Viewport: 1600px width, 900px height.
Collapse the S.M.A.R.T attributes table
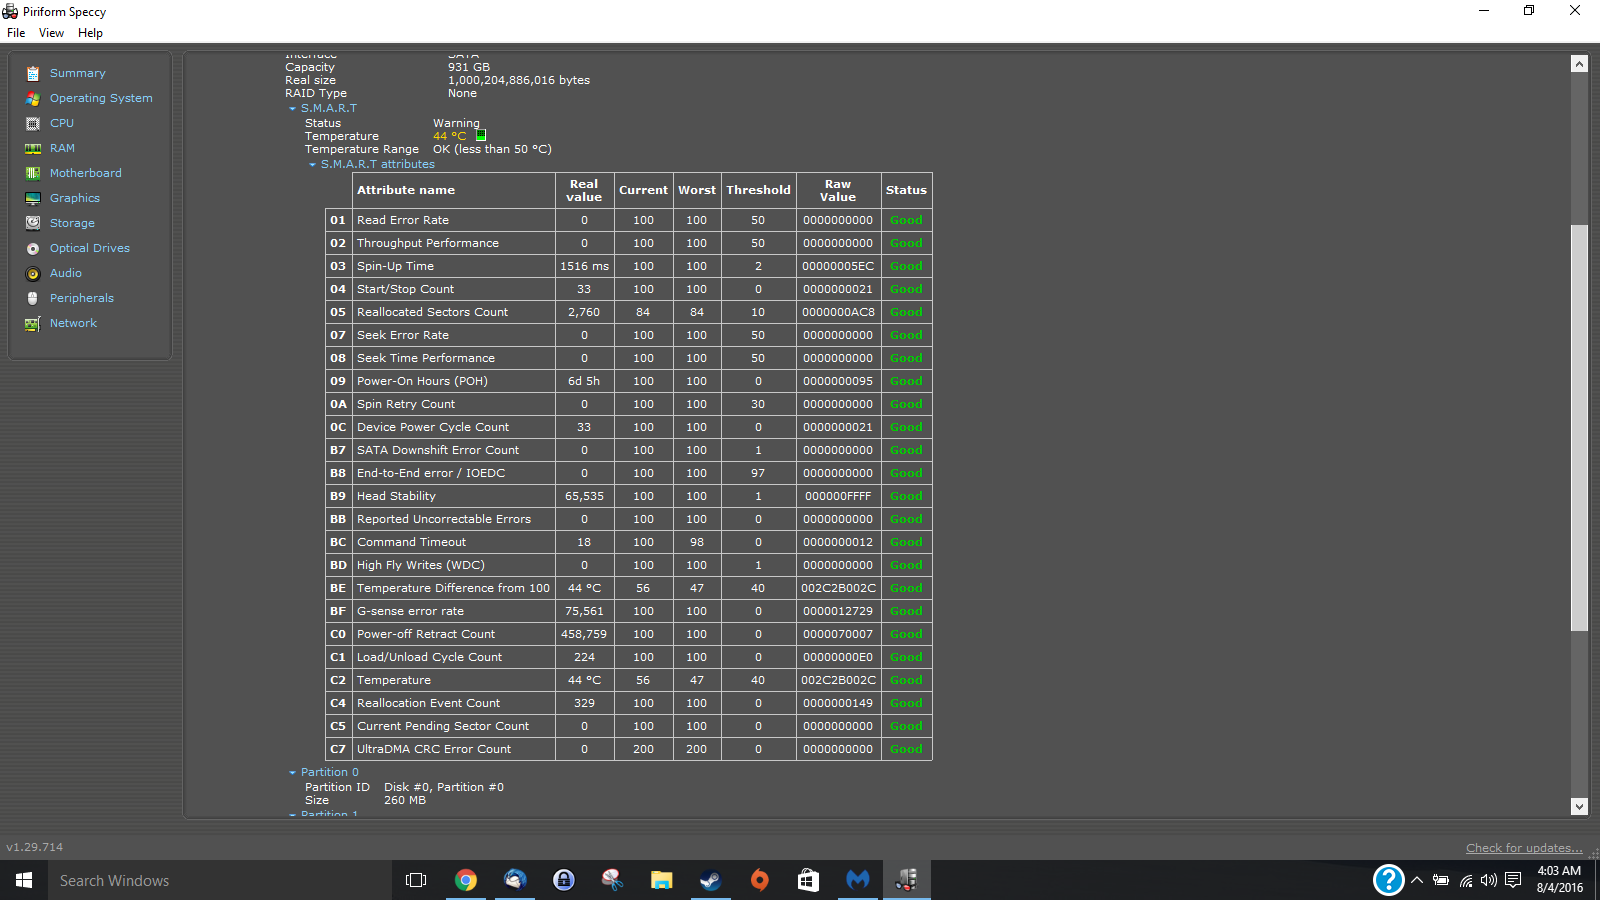[313, 165]
